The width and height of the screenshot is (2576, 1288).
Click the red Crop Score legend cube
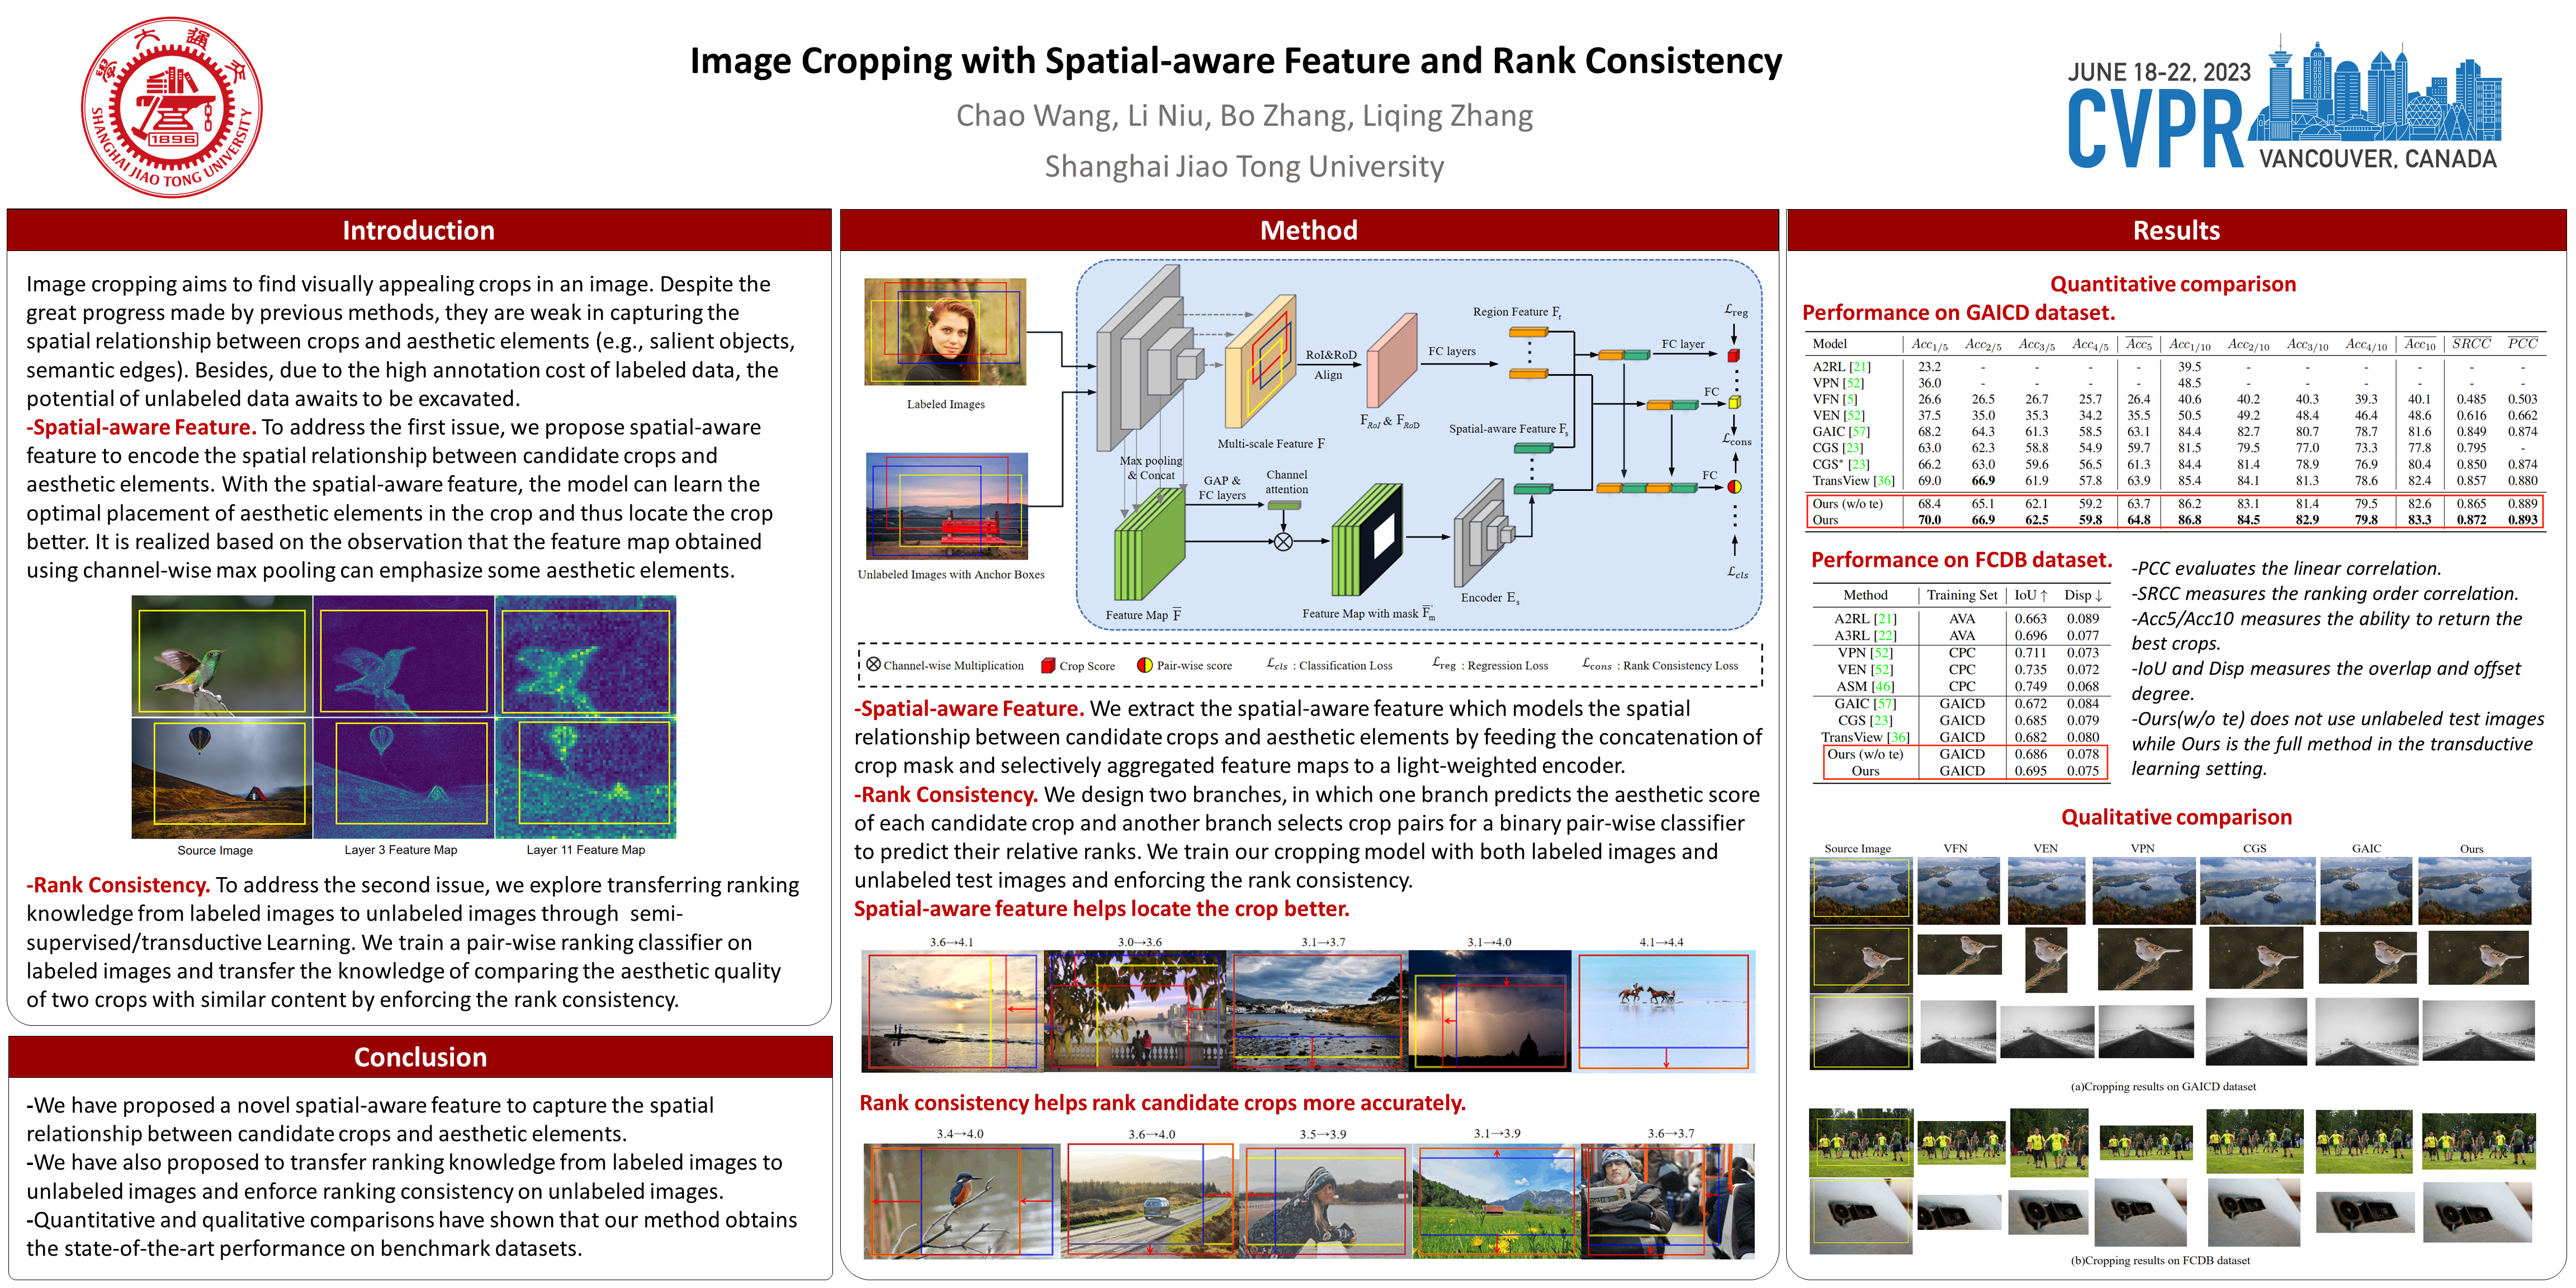coord(1048,665)
